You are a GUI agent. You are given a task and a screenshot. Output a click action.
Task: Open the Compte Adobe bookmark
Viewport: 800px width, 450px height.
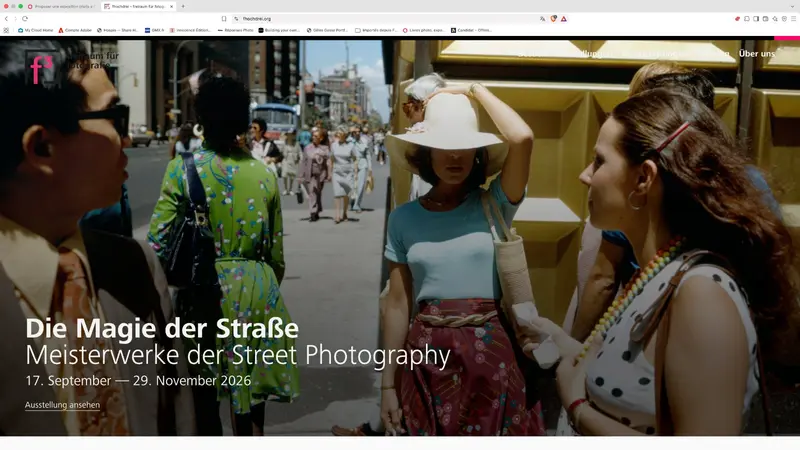click(75, 31)
